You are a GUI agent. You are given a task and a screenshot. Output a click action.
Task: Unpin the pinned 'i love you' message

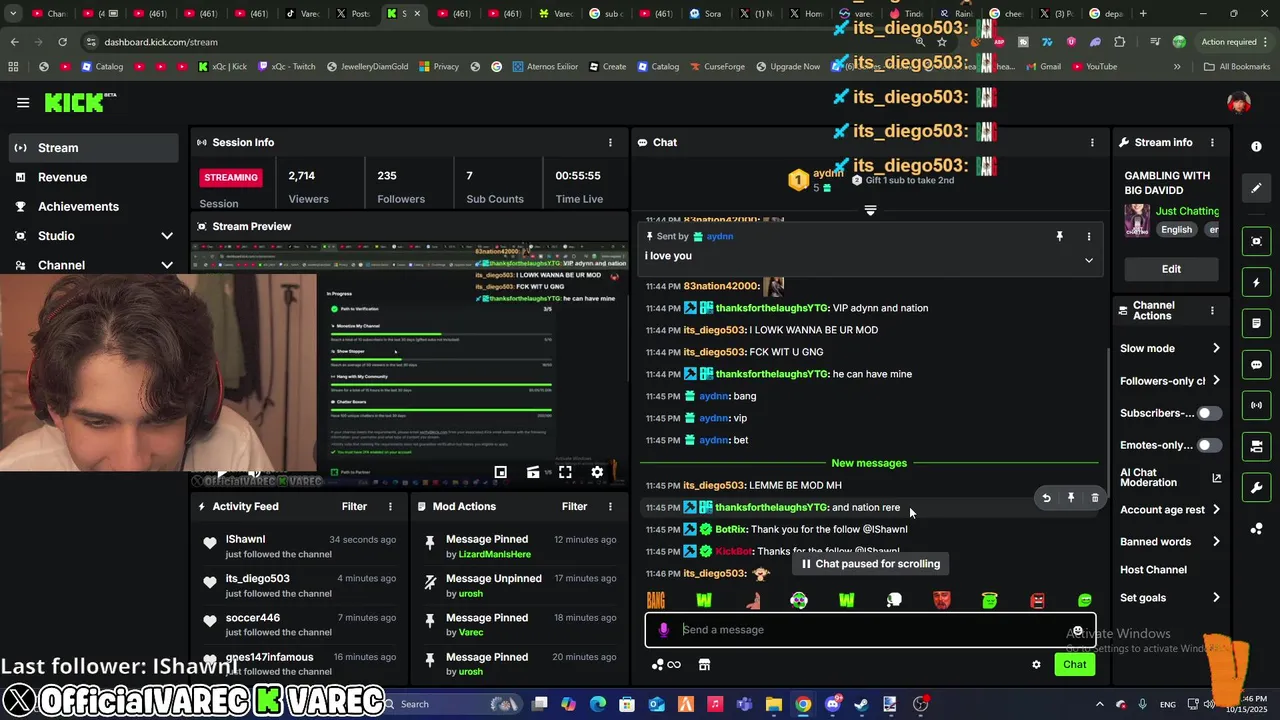(x=1059, y=237)
